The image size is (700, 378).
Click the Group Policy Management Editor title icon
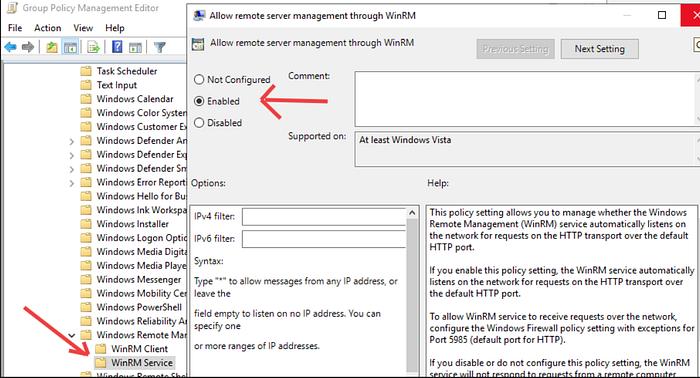point(12,8)
